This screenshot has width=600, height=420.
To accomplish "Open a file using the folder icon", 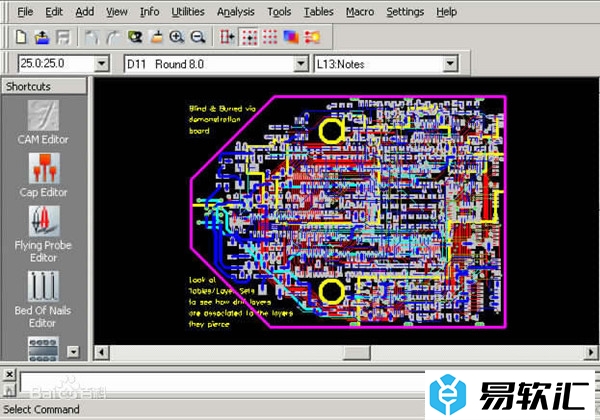I will 42,37.
